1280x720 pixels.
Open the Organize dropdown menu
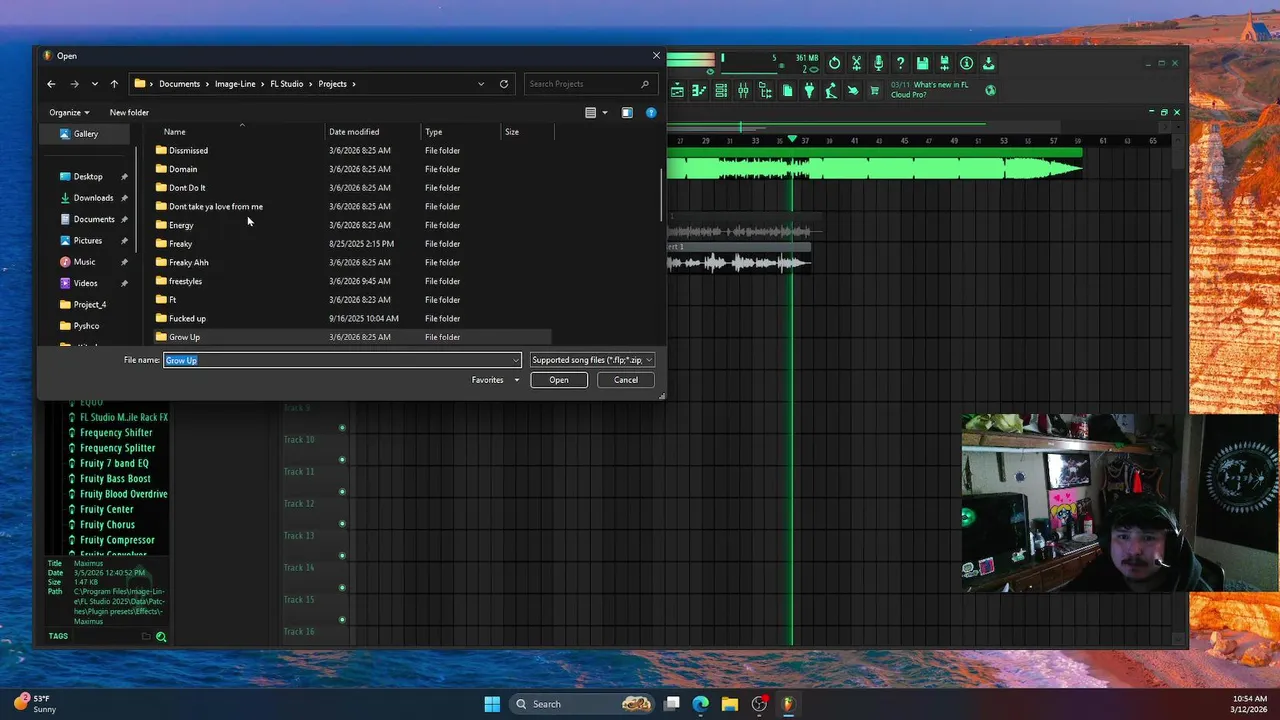pyautogui.click(x=69, y=113)
